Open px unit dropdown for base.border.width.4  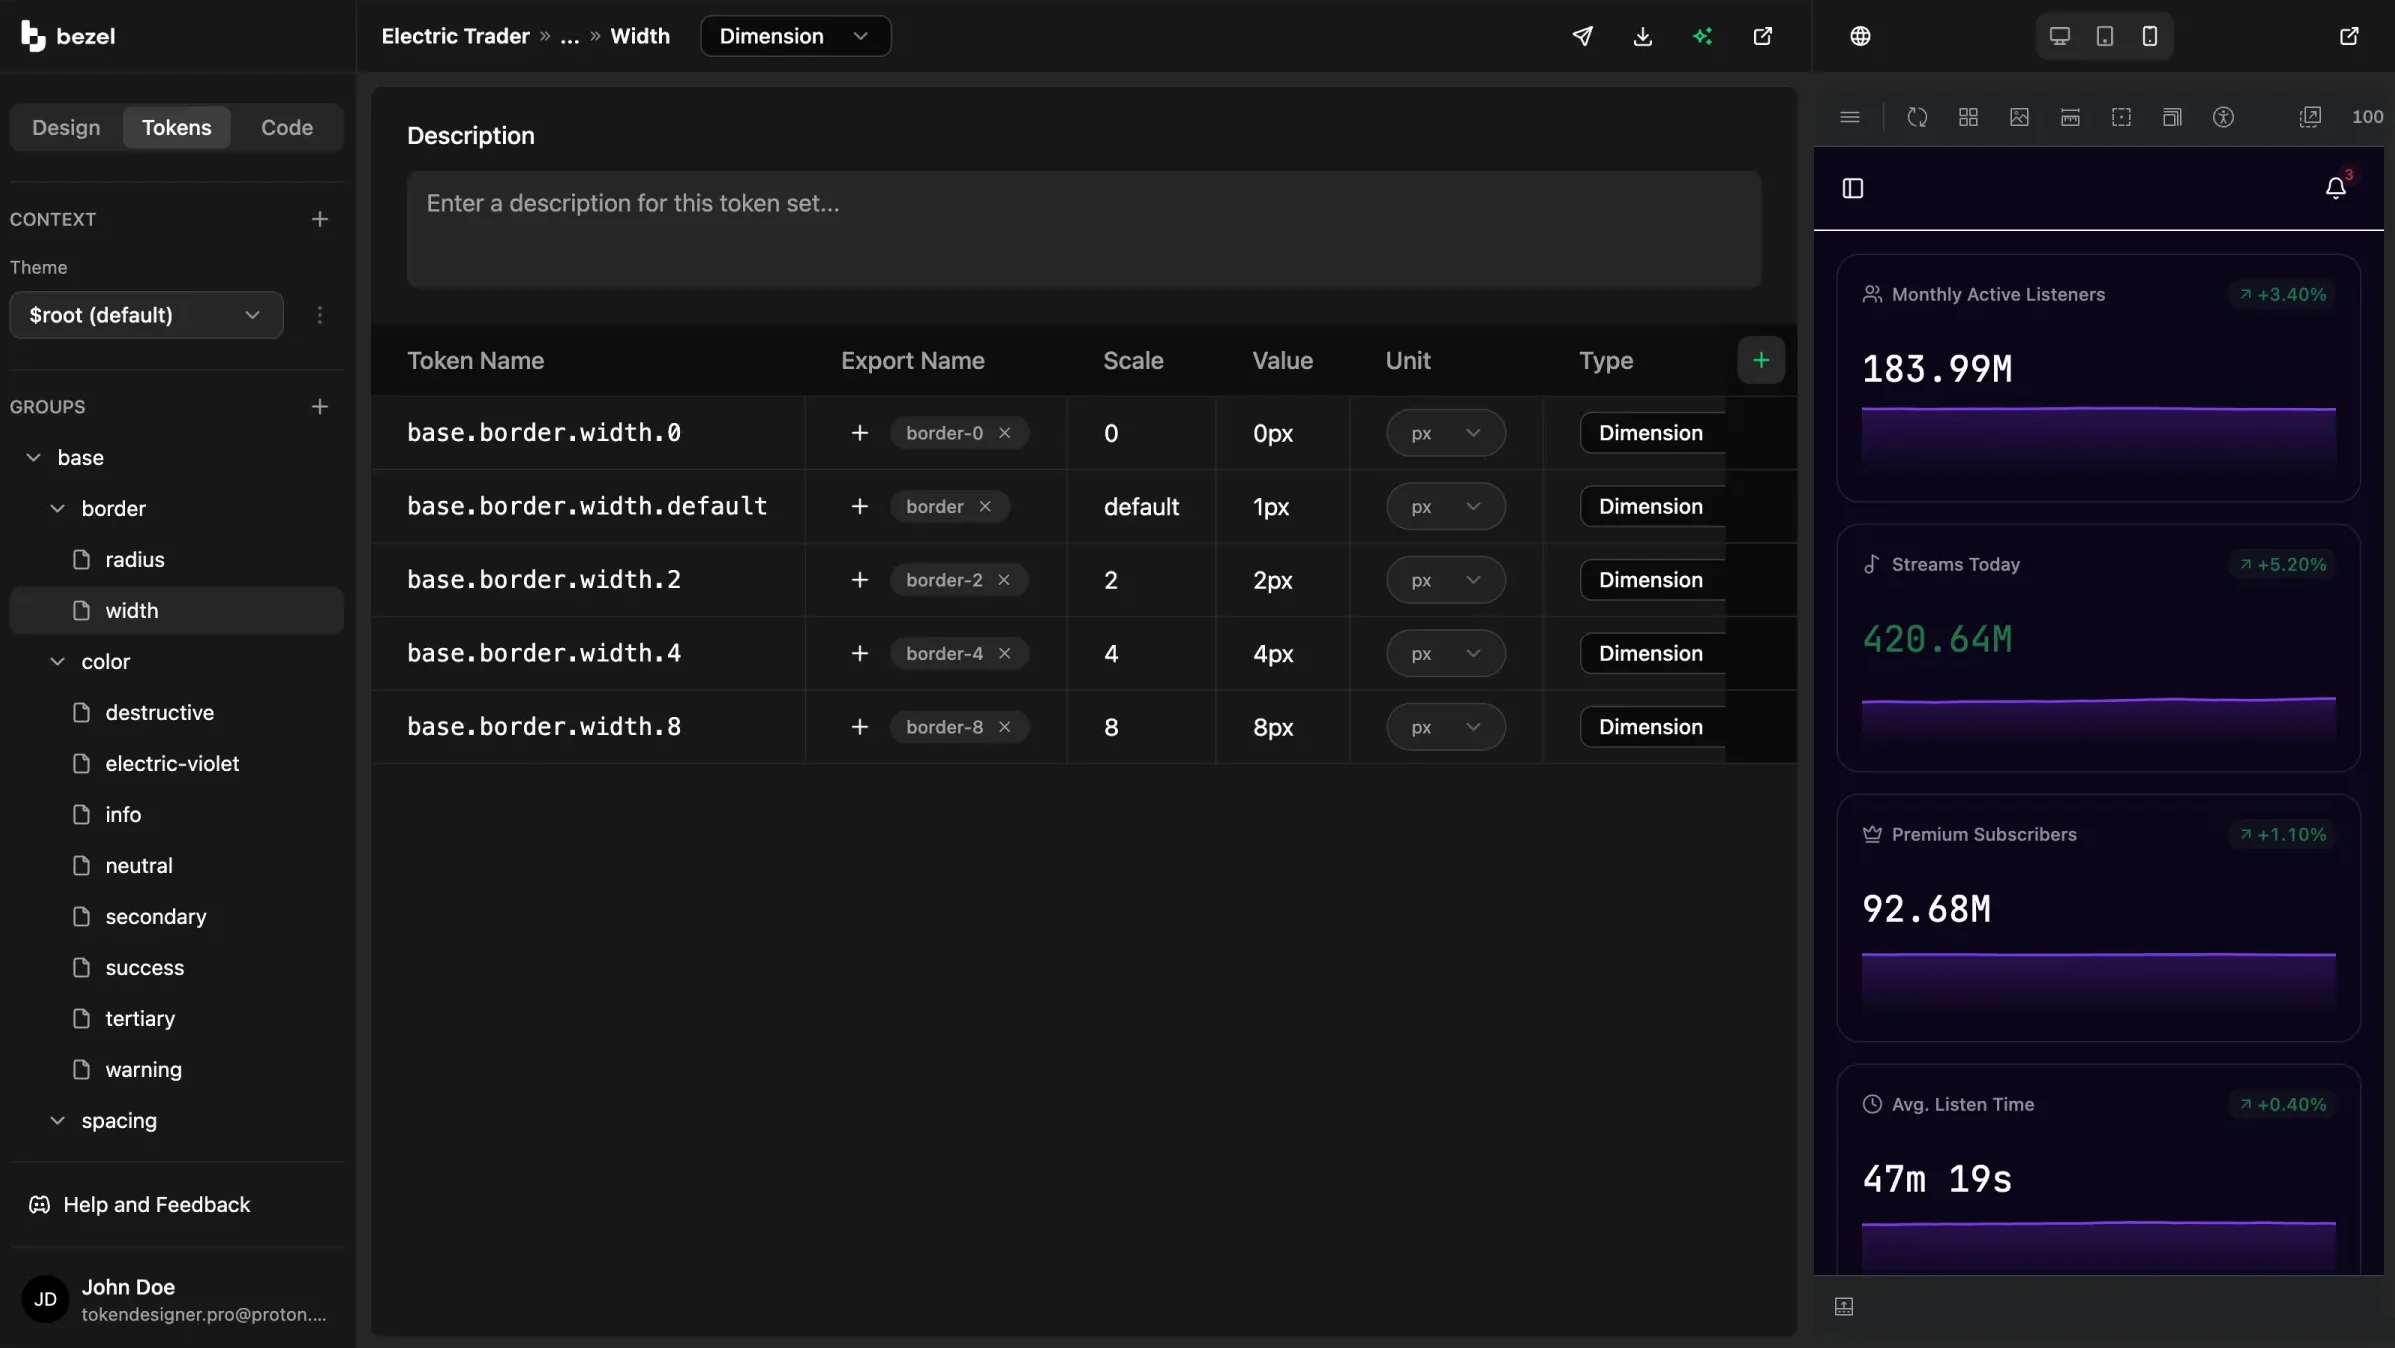point(1445,653)
